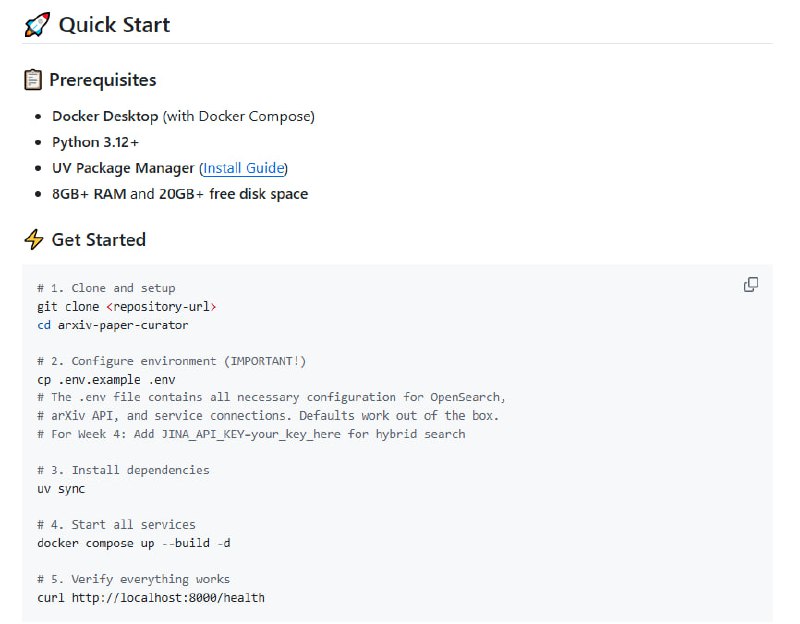Place cursor on the git clone command
The height and width of the screenshot is (624, 800).
click(x=68, y=307)
